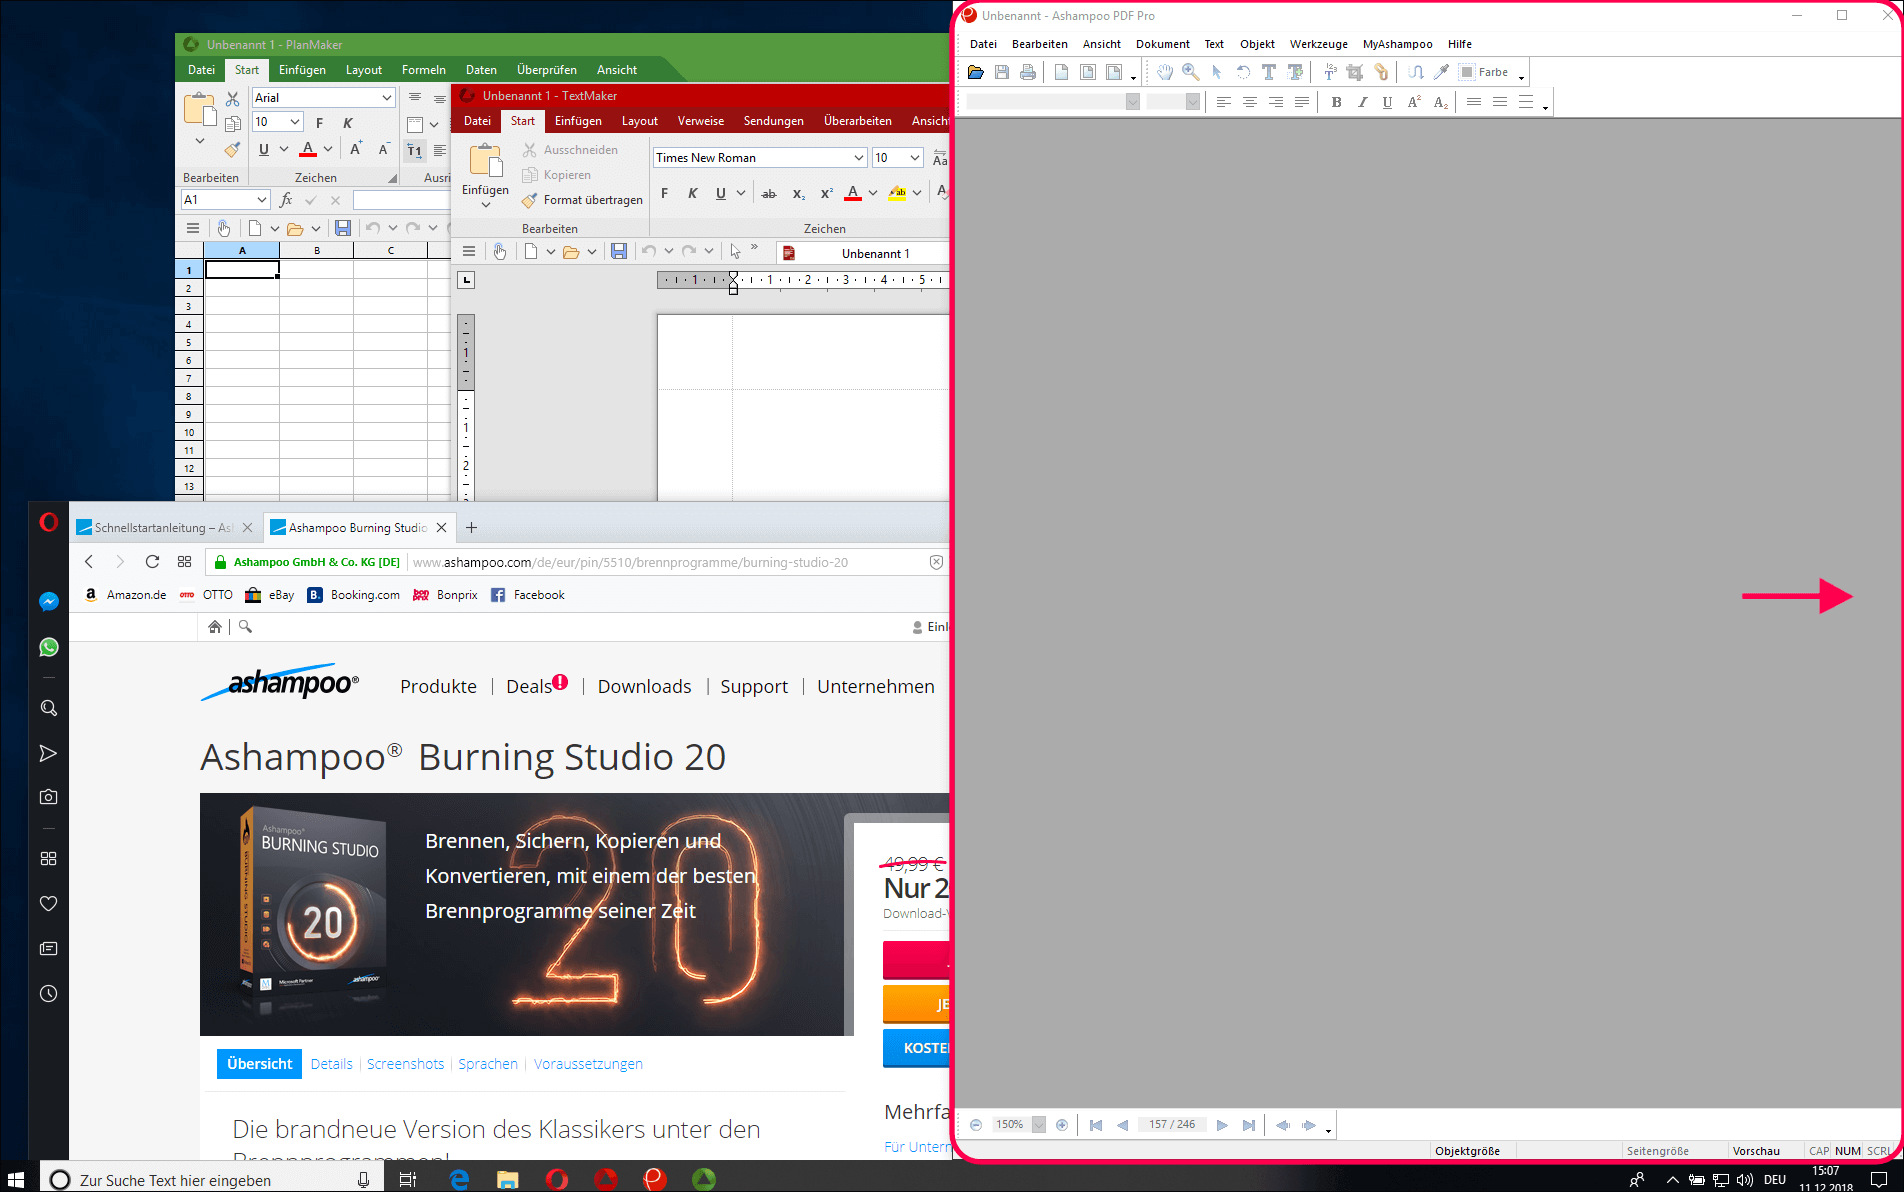Reload the page in Opera
Screen dimensions: 1904x1192
(x=152, y=562)
